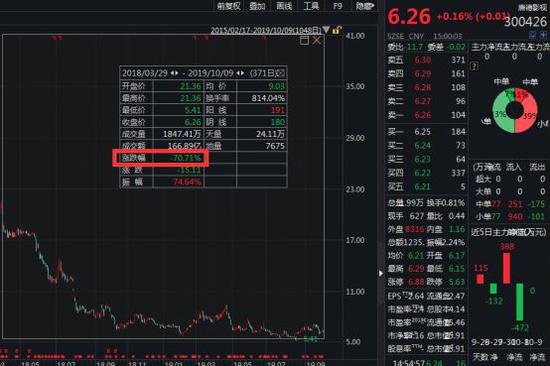The height and width of the screenshot is (366, 550).
Task: Click the restore window icon of statistics panel
Action: [304, 40]
